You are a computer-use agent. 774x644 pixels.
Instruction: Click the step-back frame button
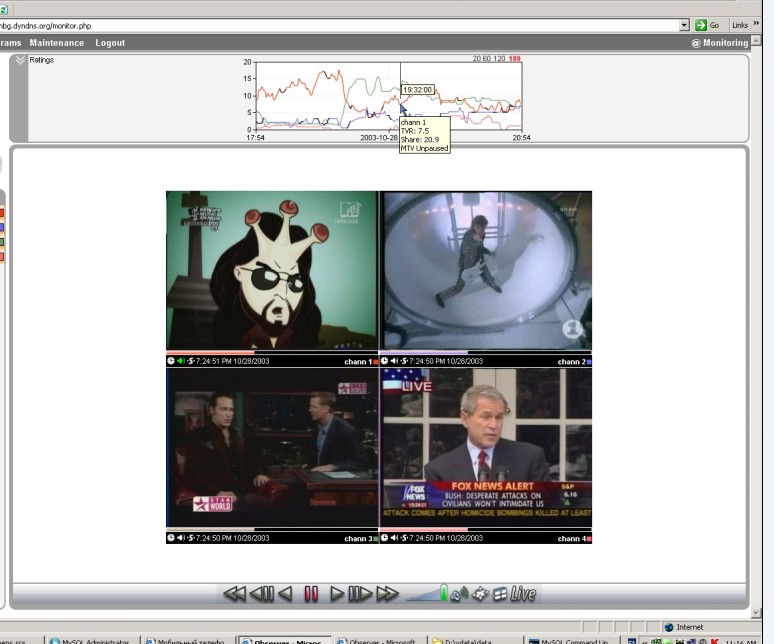(262, 594)
